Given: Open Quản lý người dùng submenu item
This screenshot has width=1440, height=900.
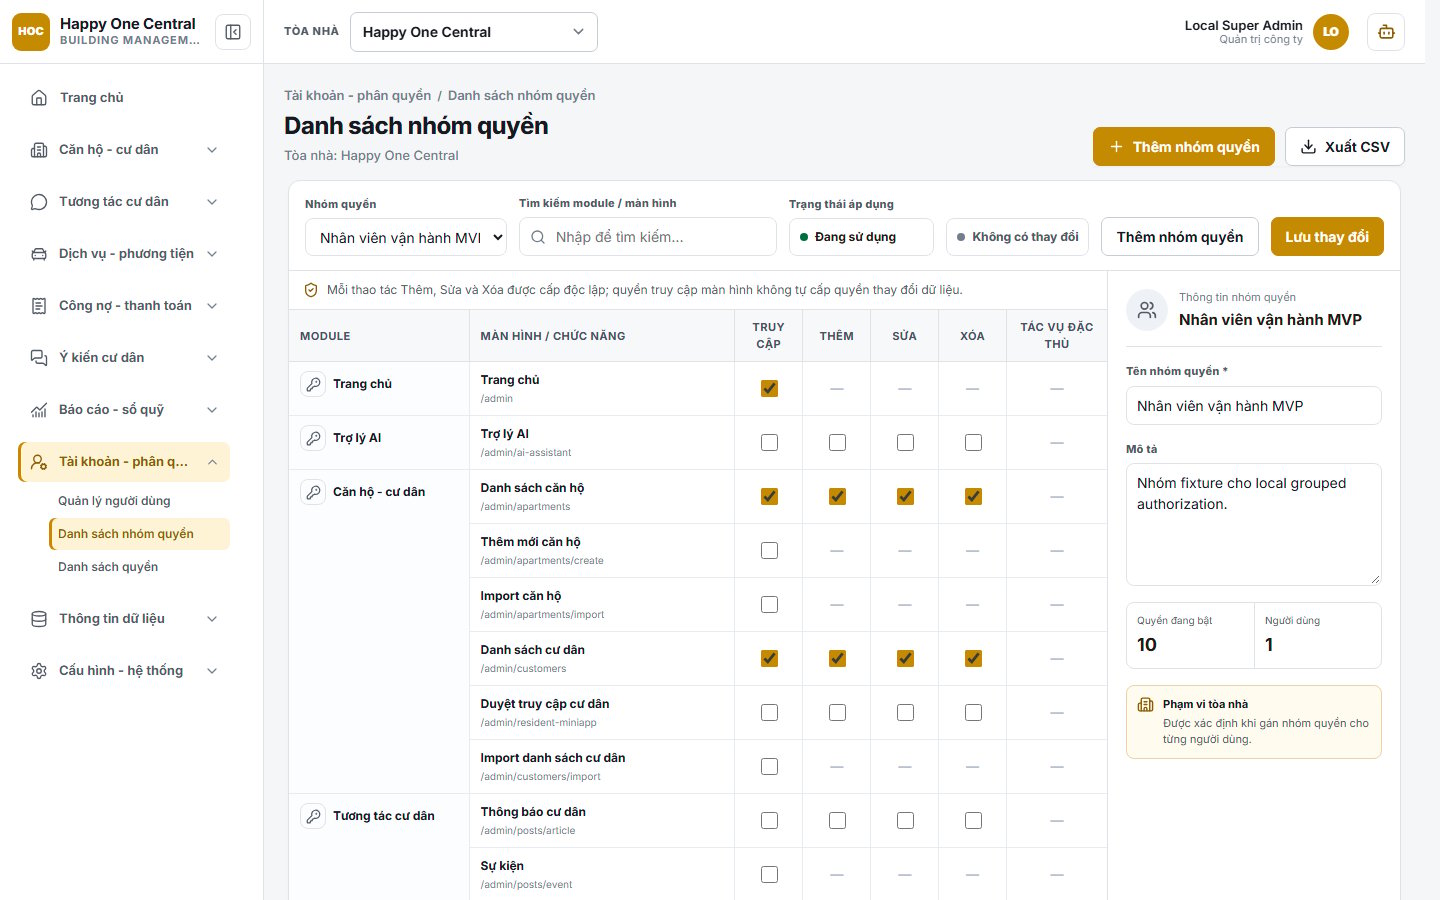Looking at the screenshot, I should point(114,501).
